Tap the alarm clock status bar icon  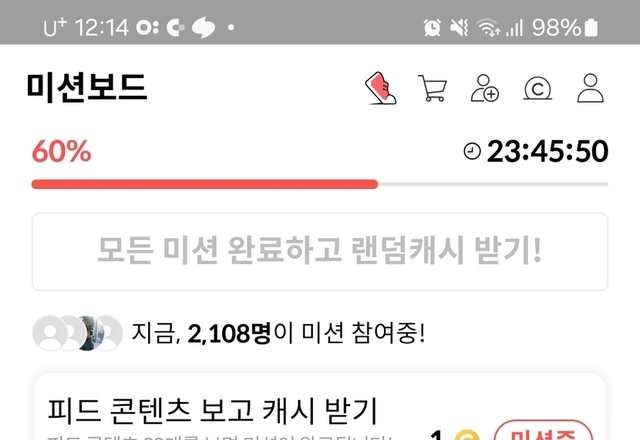coord(432,28)
